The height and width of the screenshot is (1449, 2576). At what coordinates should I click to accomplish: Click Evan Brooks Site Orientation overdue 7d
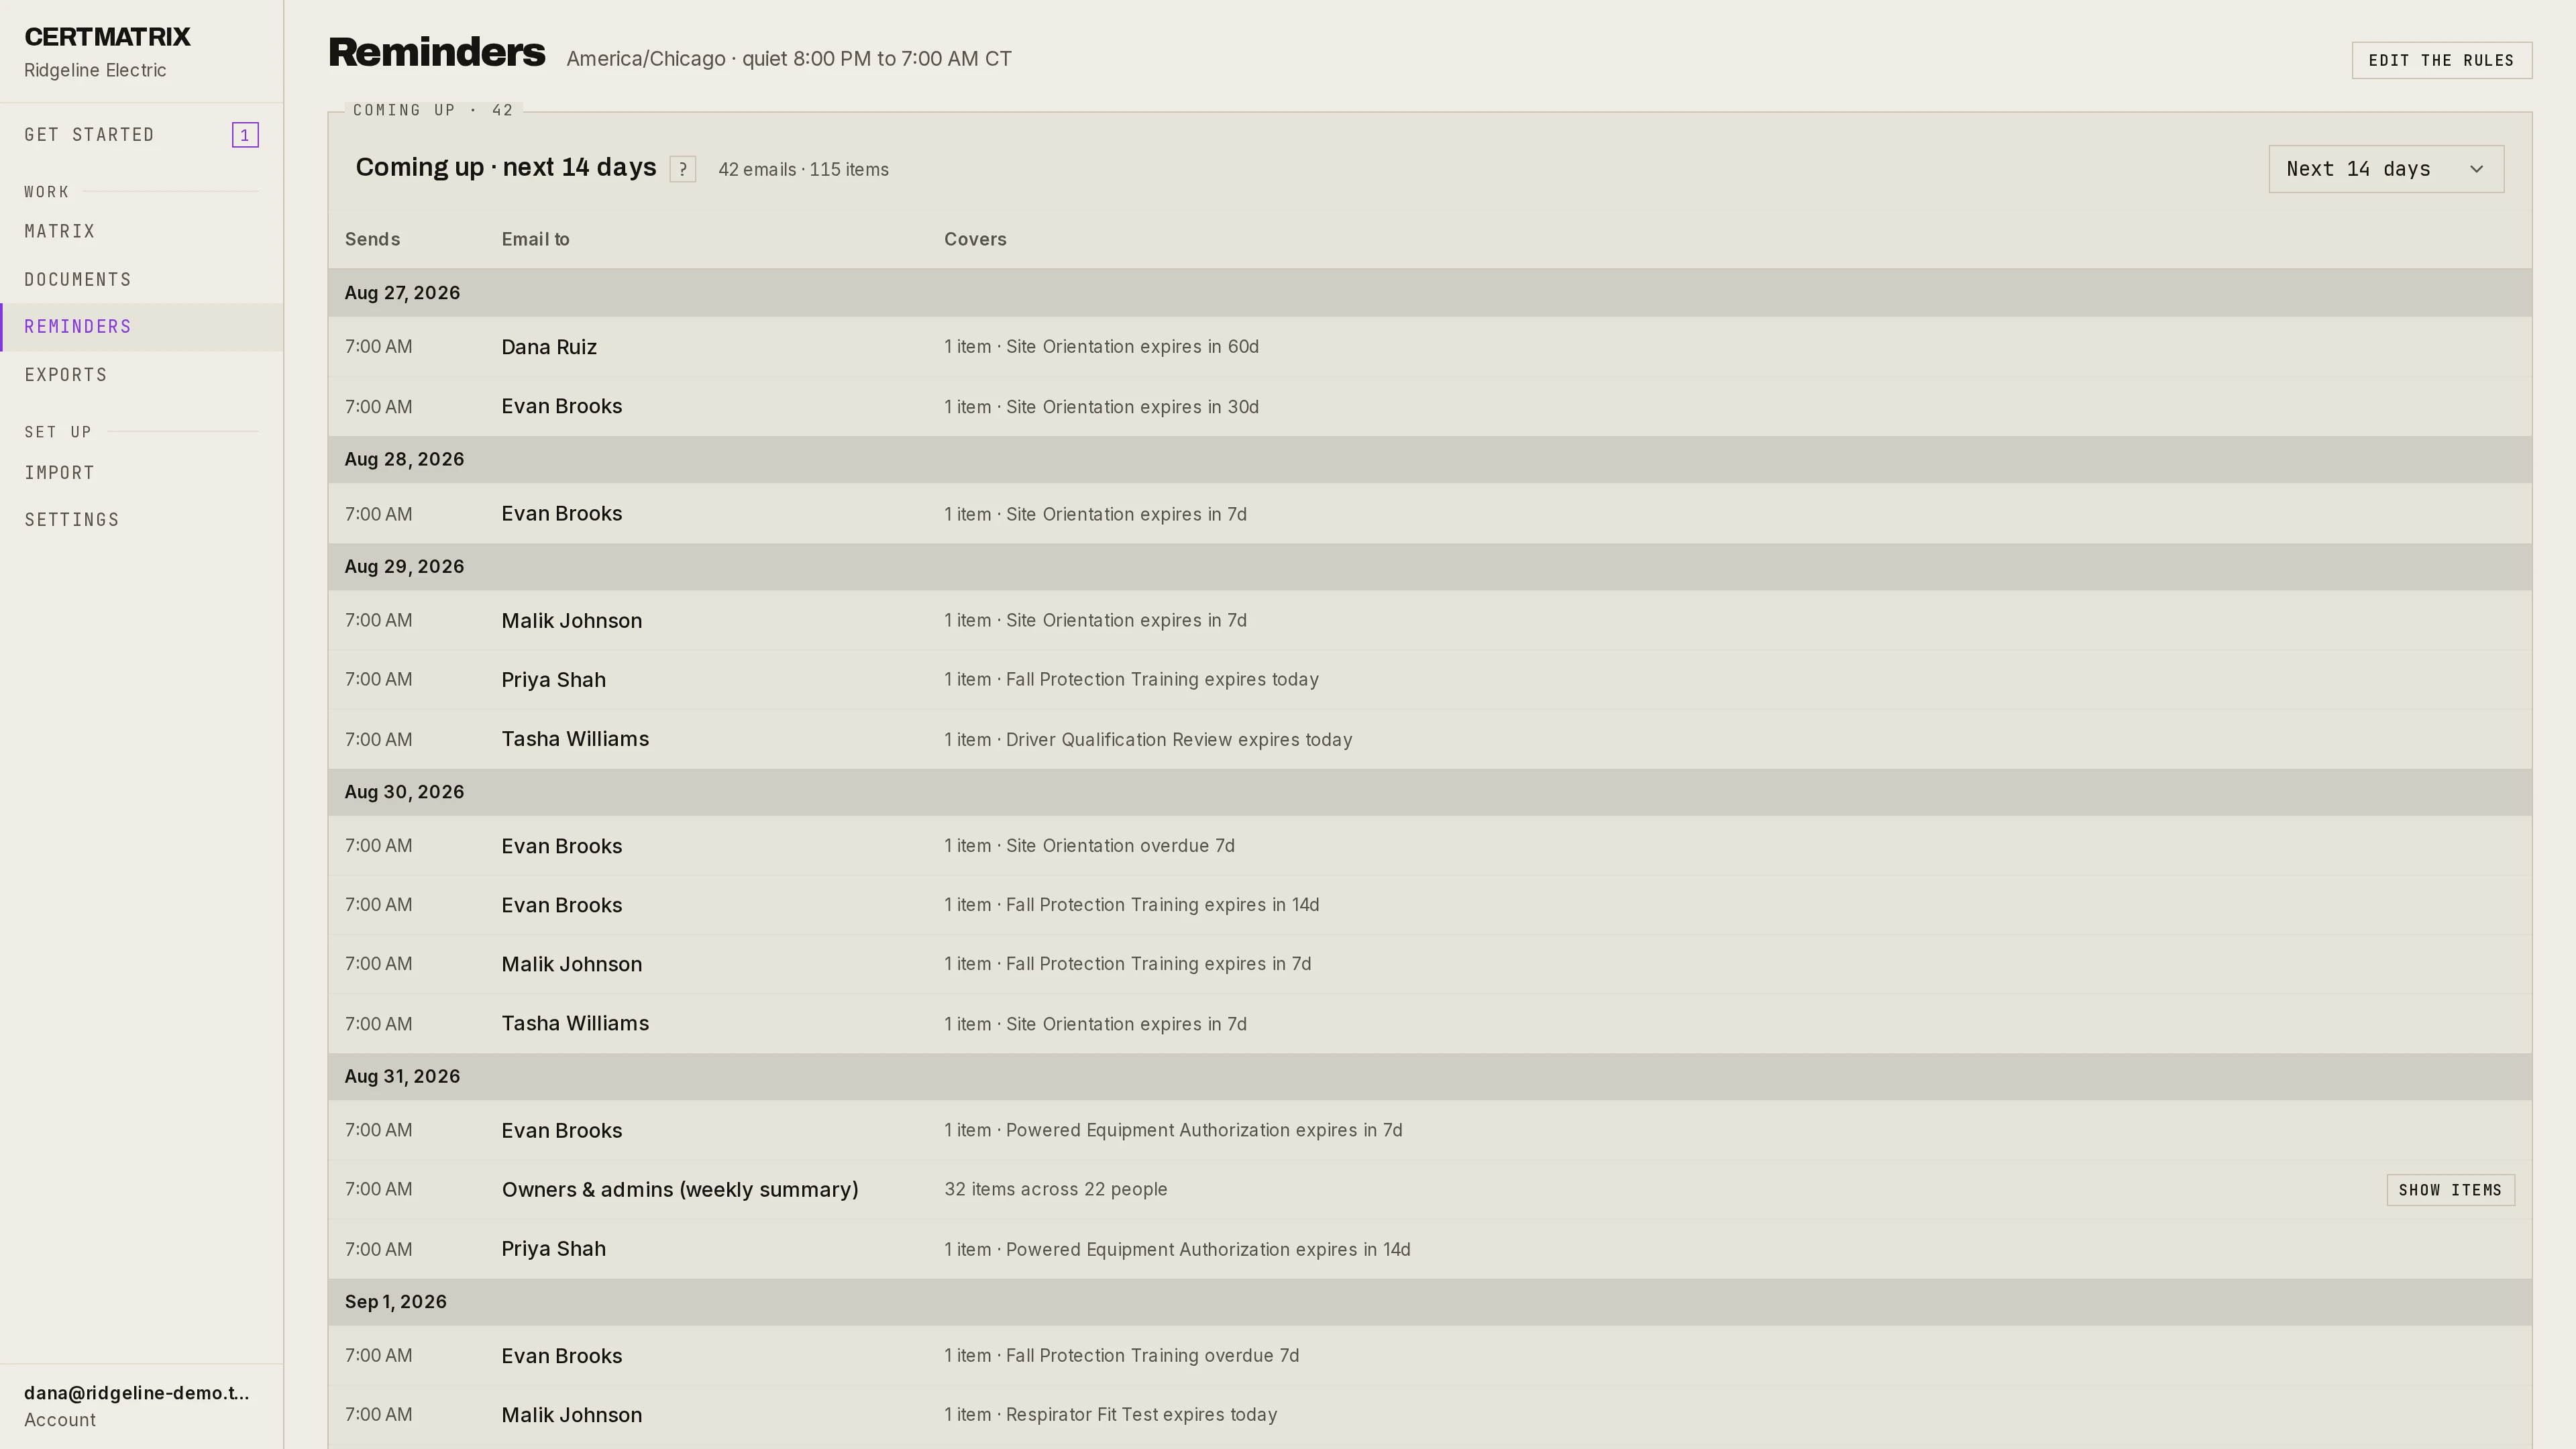pos(1430,846)
